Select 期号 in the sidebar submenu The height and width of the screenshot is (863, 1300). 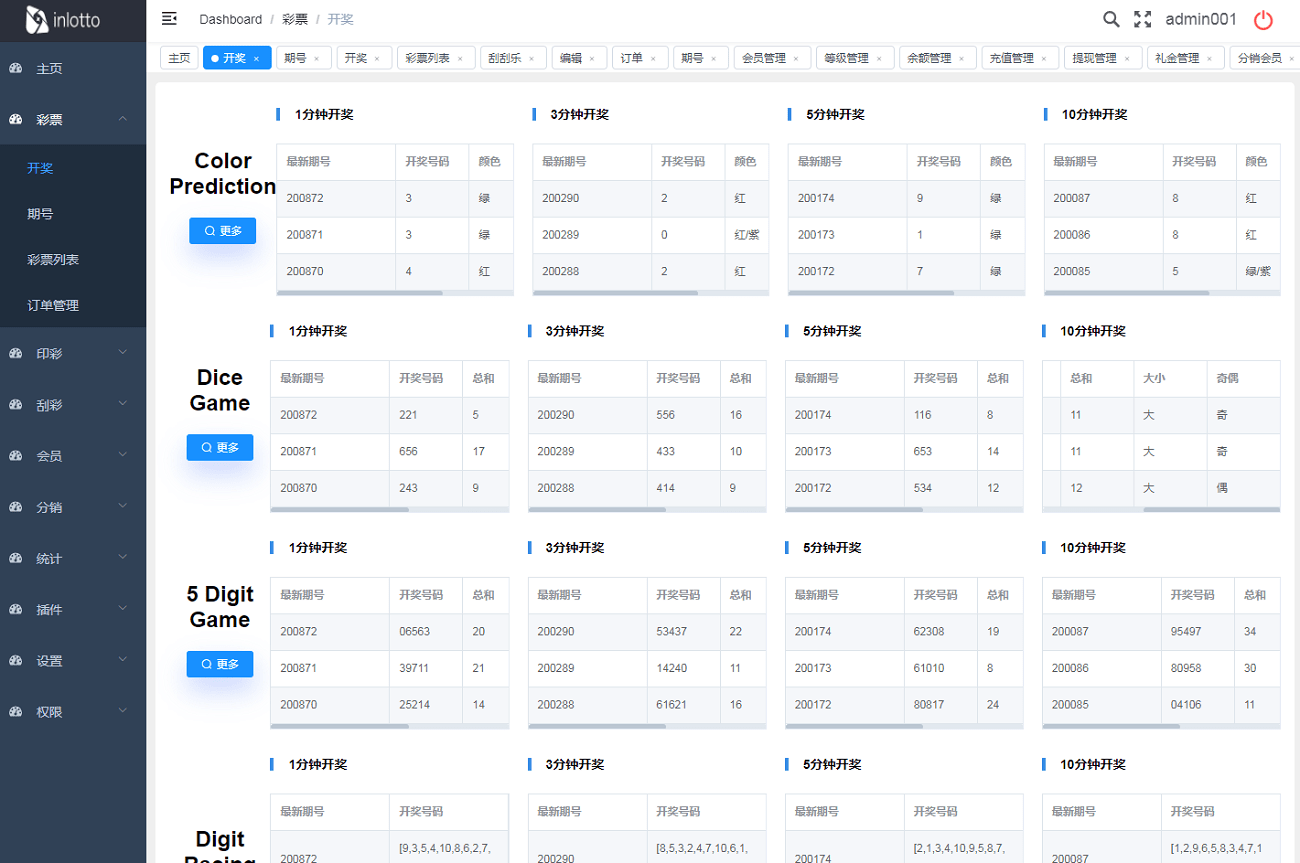point(73,214)
